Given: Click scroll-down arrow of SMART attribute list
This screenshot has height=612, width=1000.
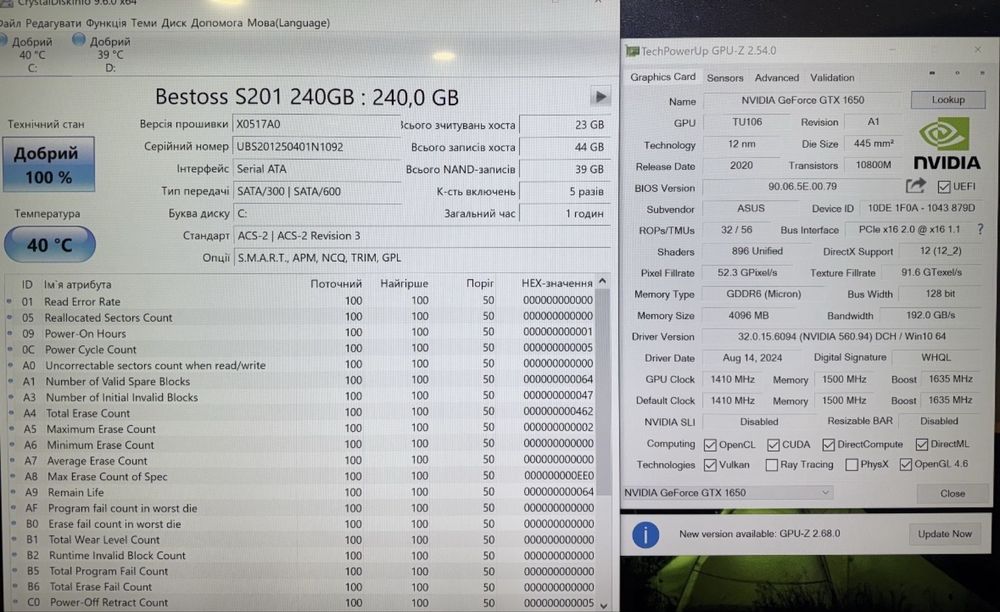Looking at the screenshot, I should [603, 605].
